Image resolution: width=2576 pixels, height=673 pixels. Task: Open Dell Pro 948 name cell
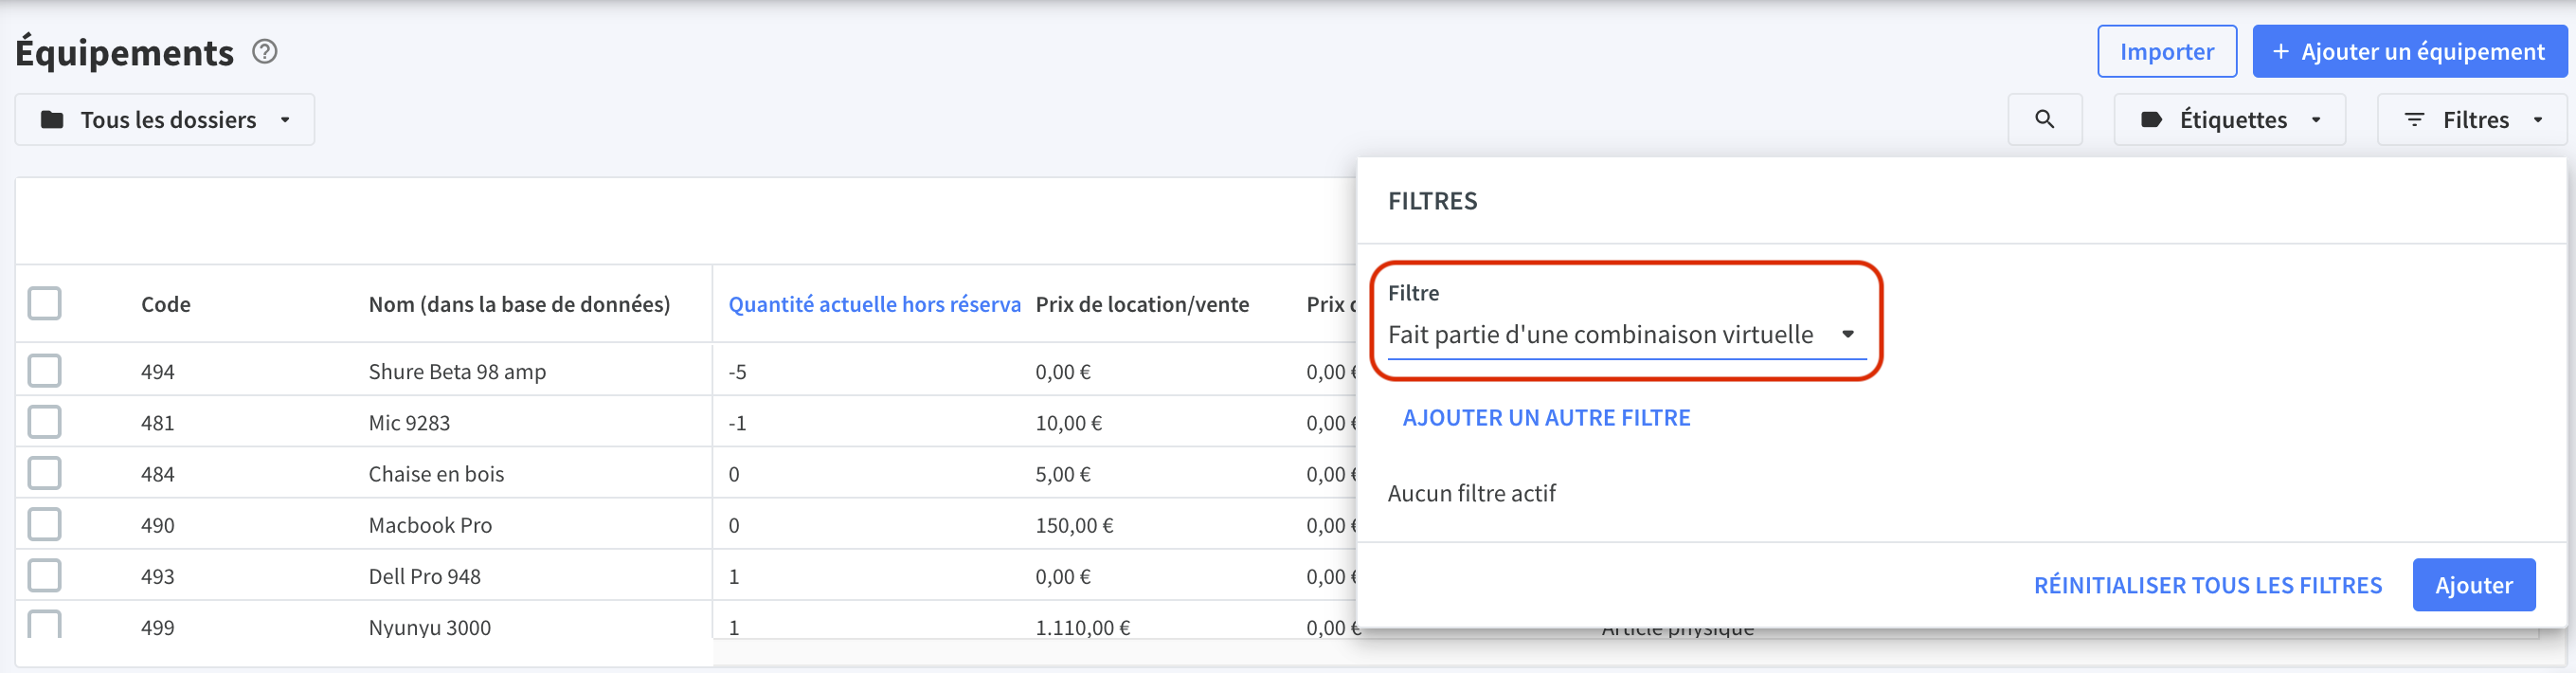click(425, 576)
